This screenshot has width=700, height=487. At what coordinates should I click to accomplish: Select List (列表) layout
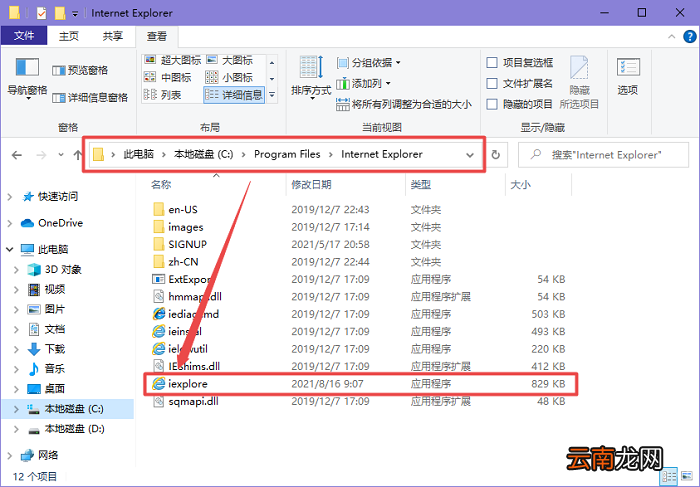click(x=162, y=95)
